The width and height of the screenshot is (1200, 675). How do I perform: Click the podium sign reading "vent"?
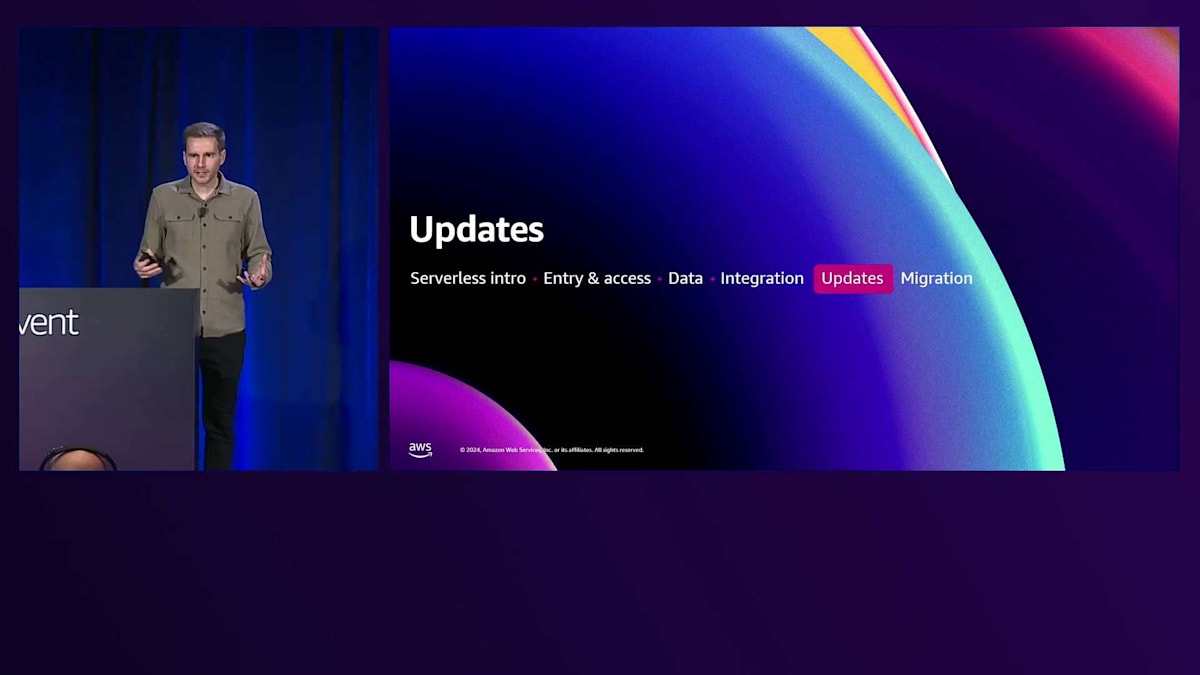(49, 322)
